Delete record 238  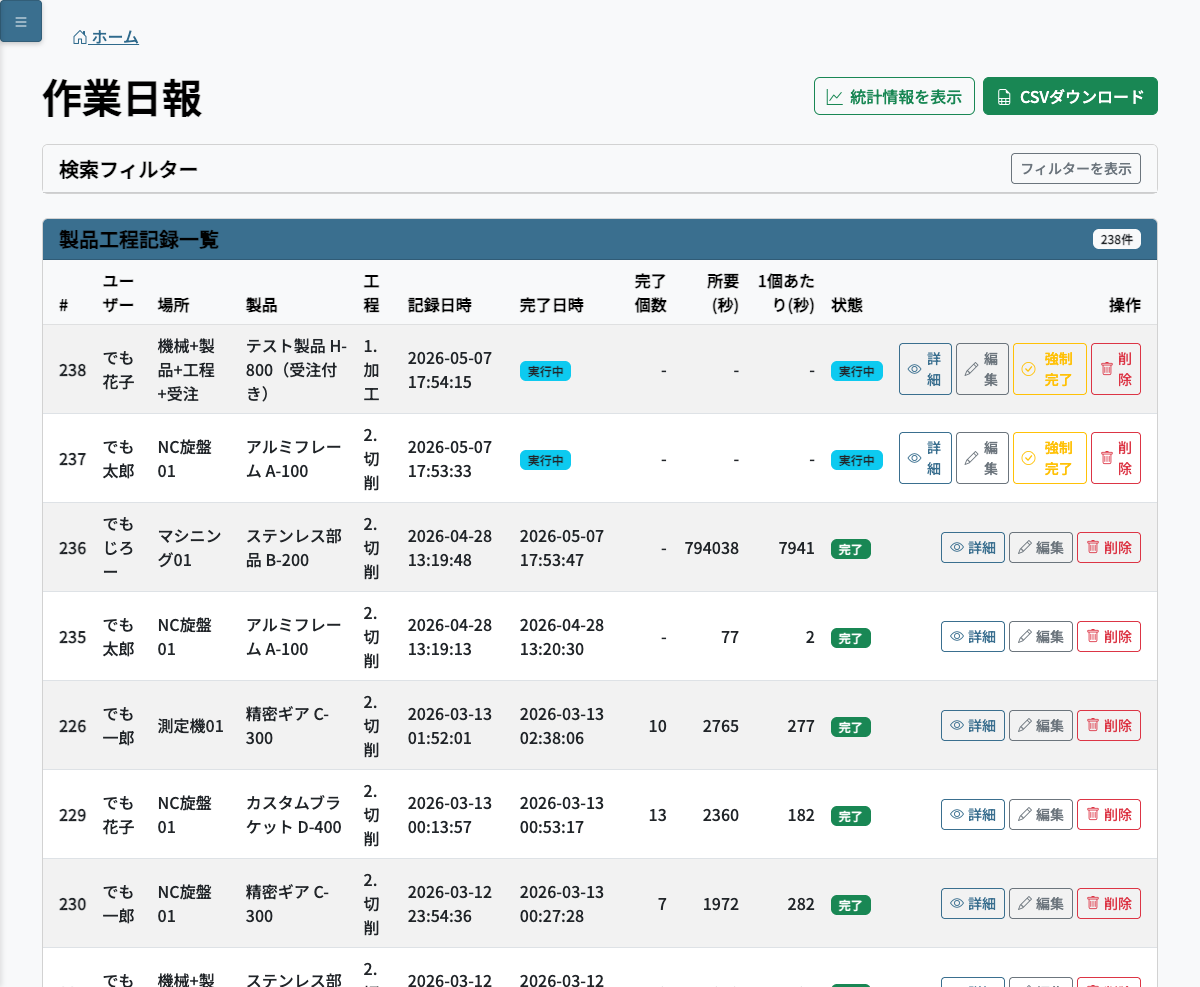click(x=1116, y=369)
